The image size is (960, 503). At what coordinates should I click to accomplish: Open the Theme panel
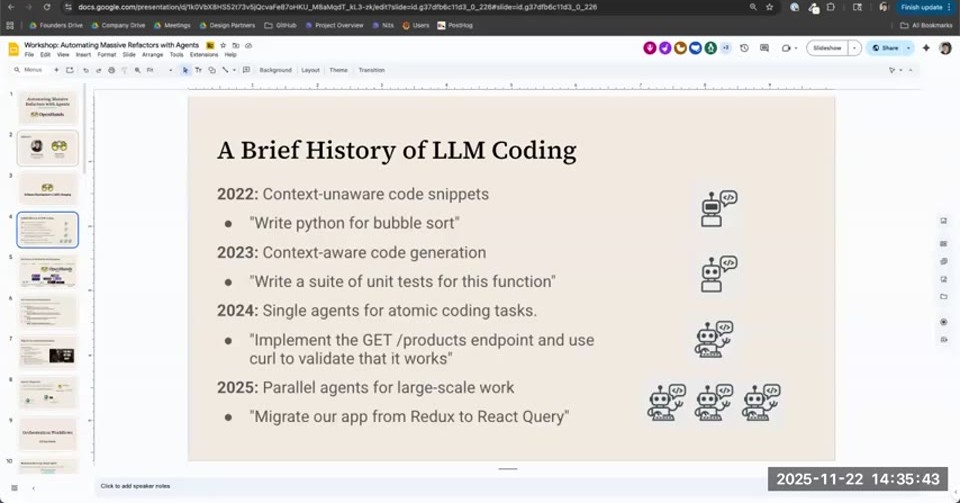(339, 70)
